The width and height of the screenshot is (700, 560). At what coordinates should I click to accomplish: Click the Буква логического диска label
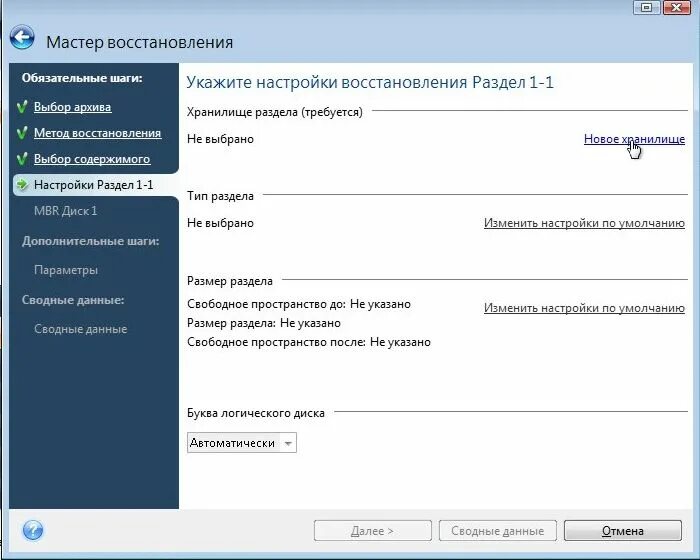click(256, 413)
